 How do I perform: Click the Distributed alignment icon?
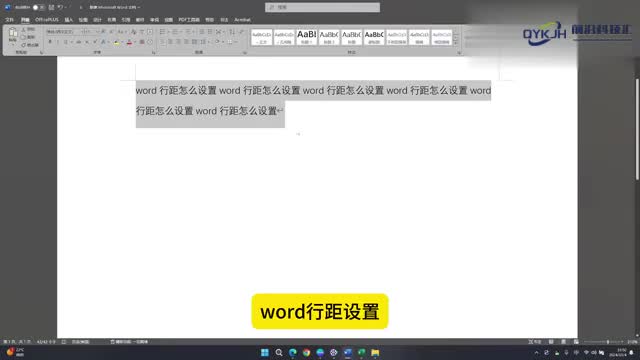point(194,42)
